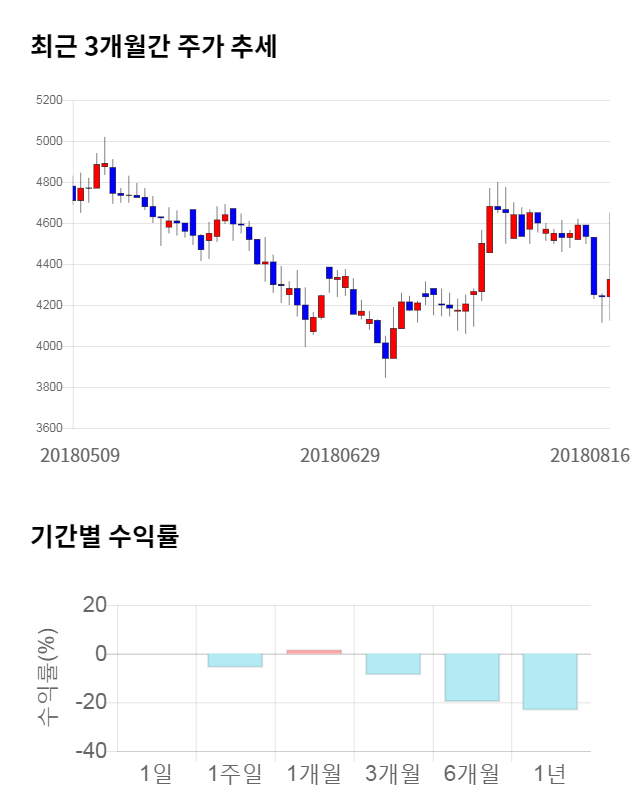
Task: Click the red 1개월 return bar
Action: click(314, 651)
